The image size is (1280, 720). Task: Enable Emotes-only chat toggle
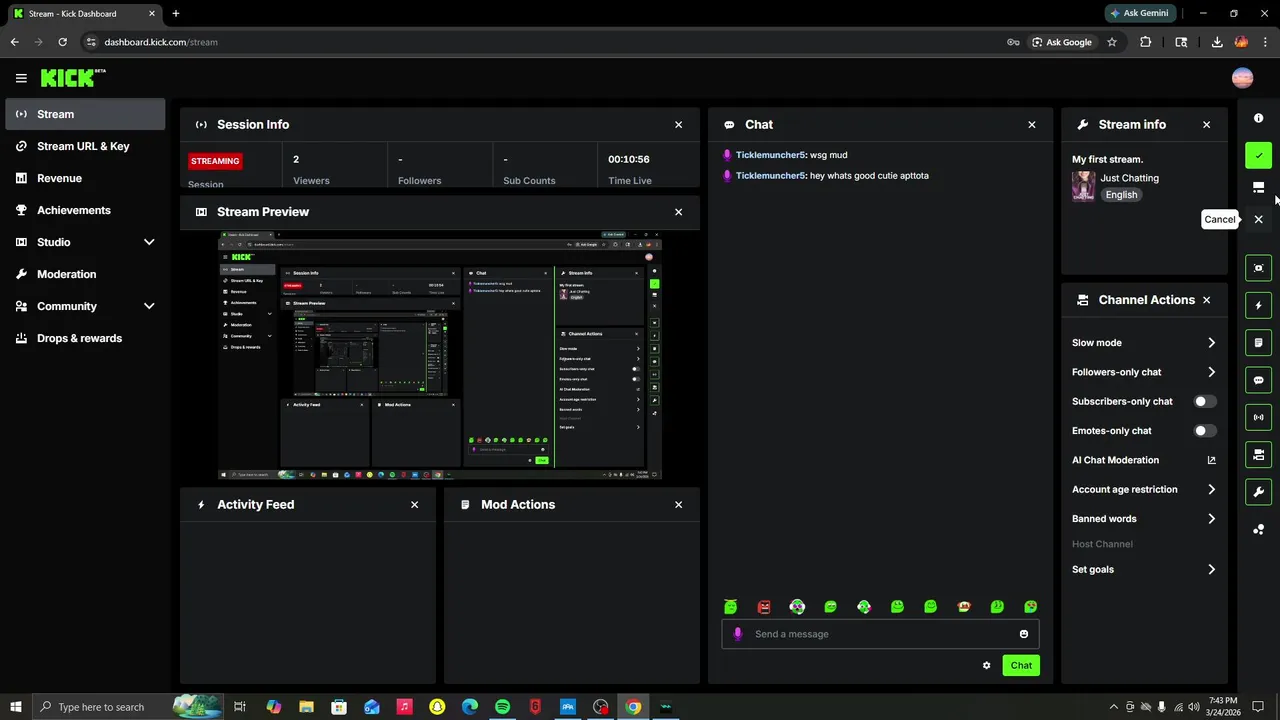tap(1205, 431)
